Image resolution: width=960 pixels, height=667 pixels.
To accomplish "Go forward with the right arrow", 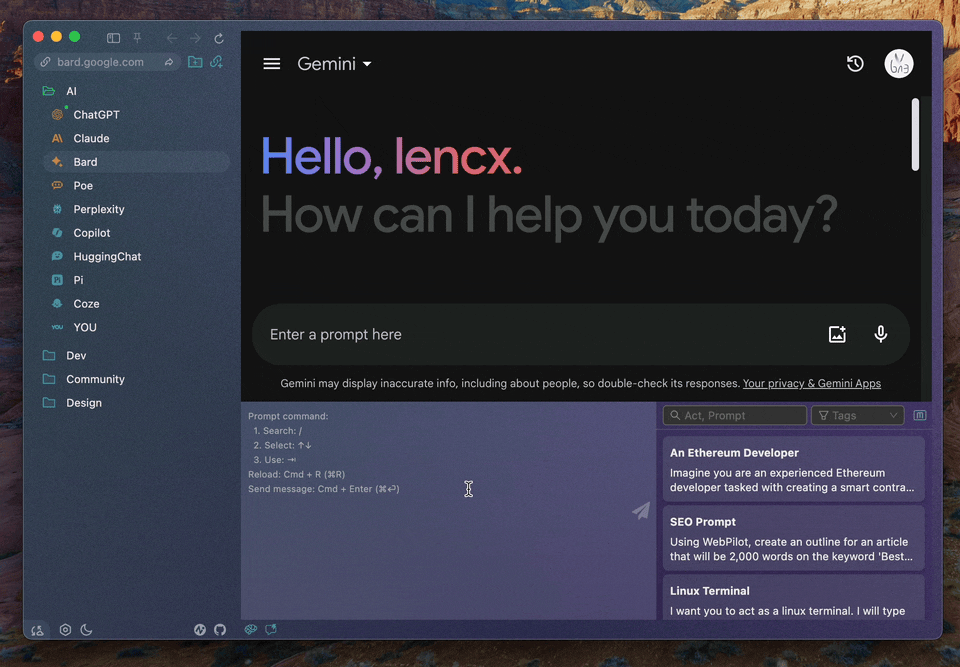I will click(195, 38).
